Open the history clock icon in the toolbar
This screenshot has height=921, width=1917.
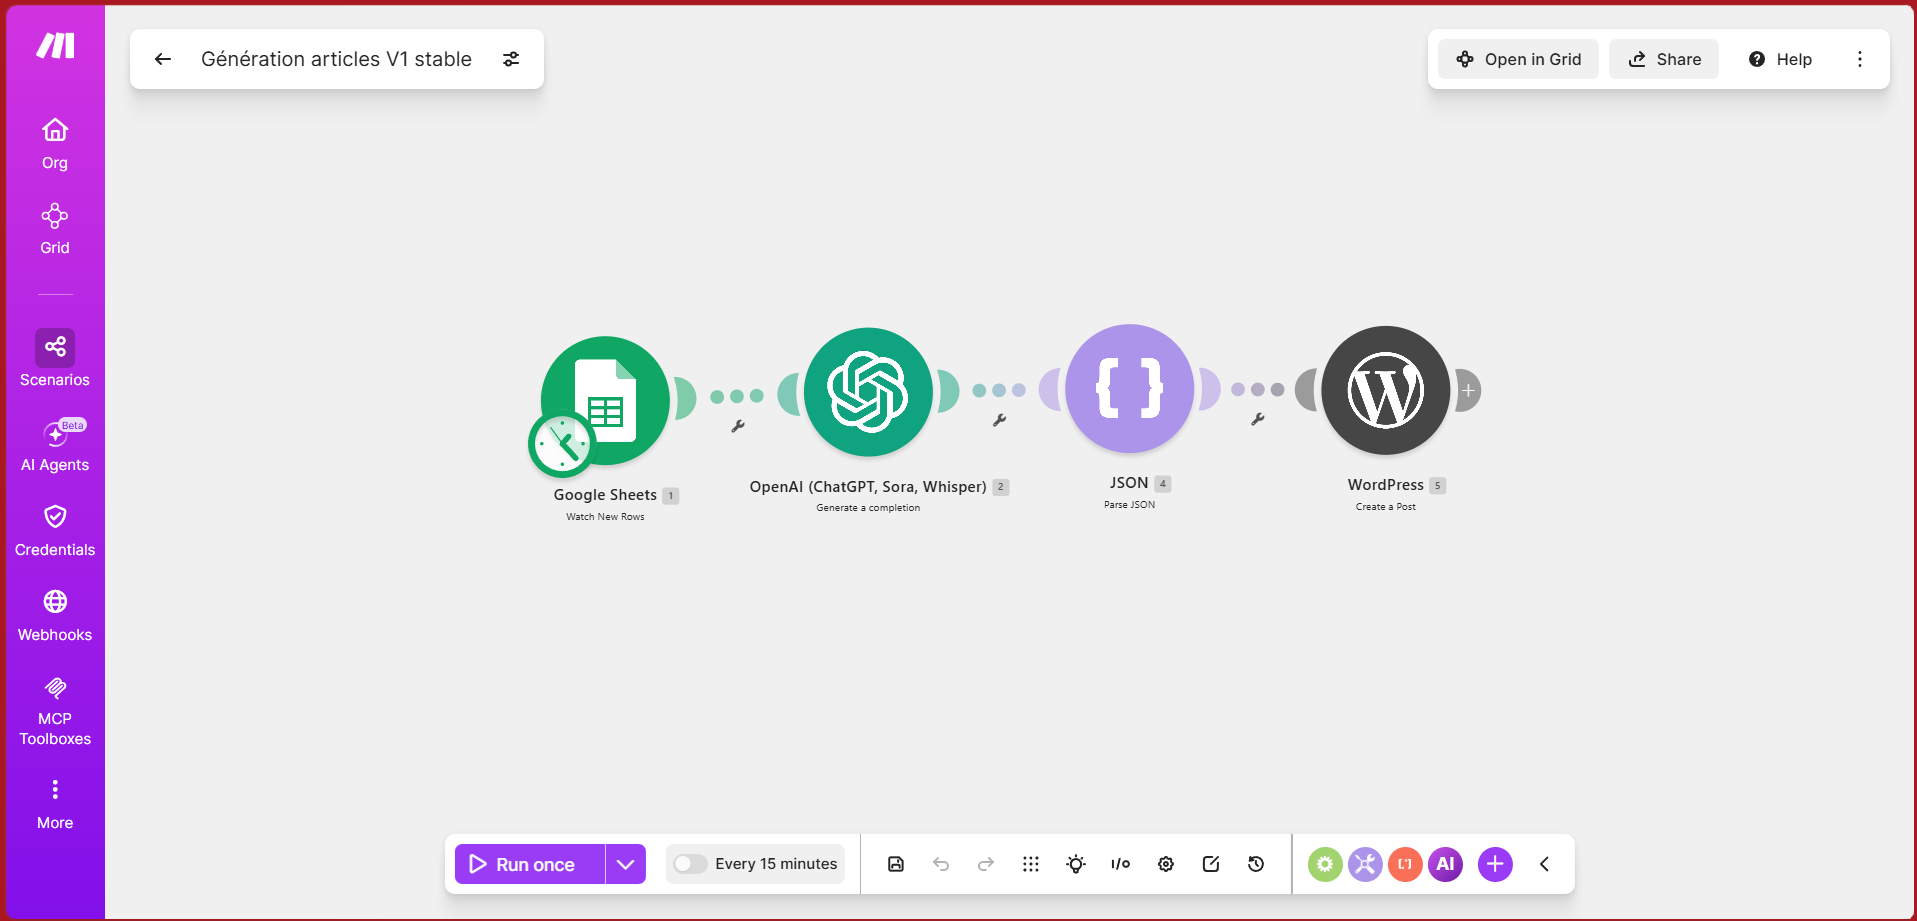1256,864
